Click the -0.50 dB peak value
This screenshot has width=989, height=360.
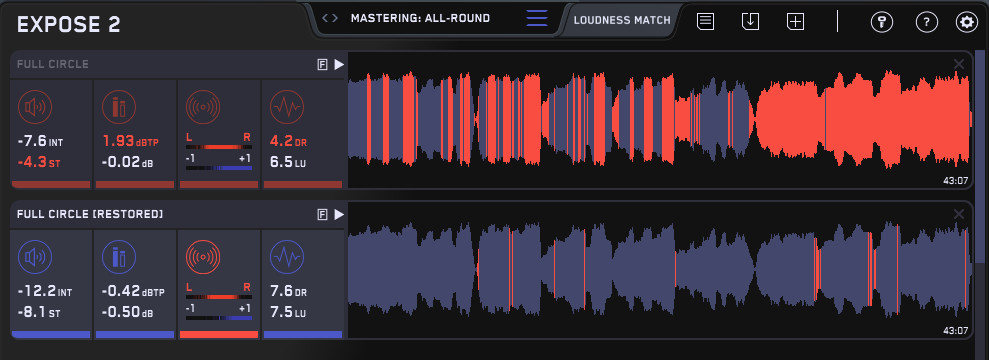(x=127, y=313)
